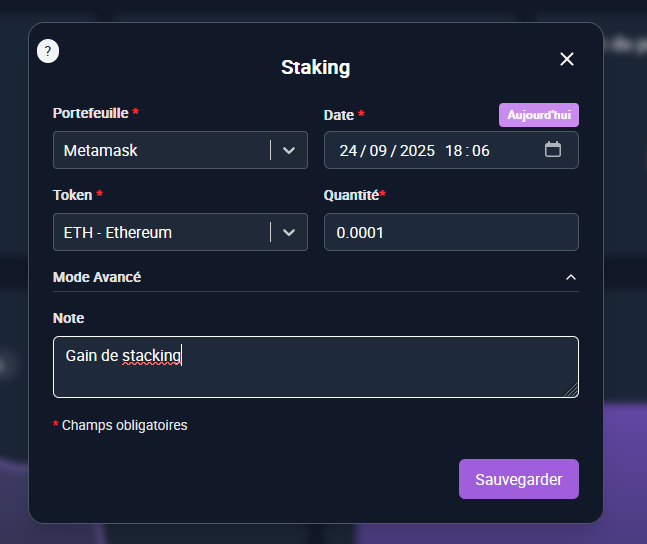
Task: Select the minutes value 06 in Date
Action: tap(481, 151)
